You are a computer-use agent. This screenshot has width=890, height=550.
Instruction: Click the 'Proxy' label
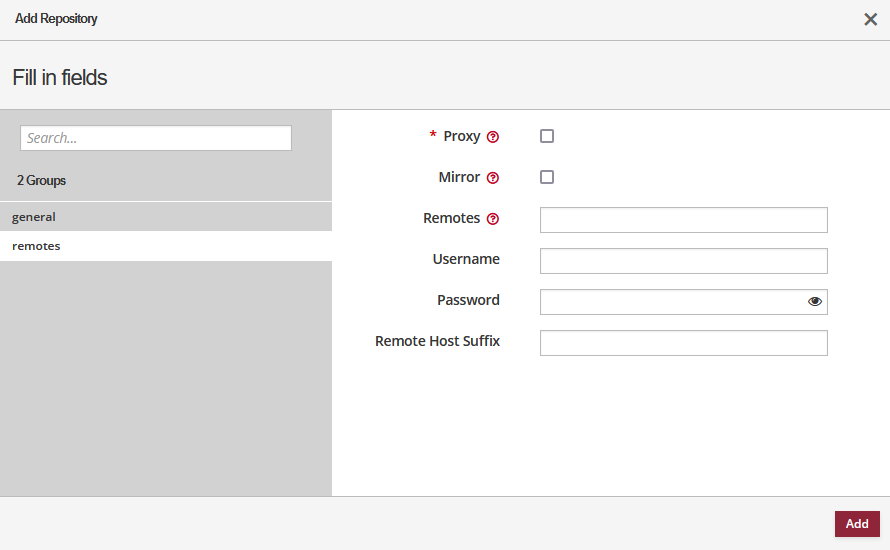[461, 136]
